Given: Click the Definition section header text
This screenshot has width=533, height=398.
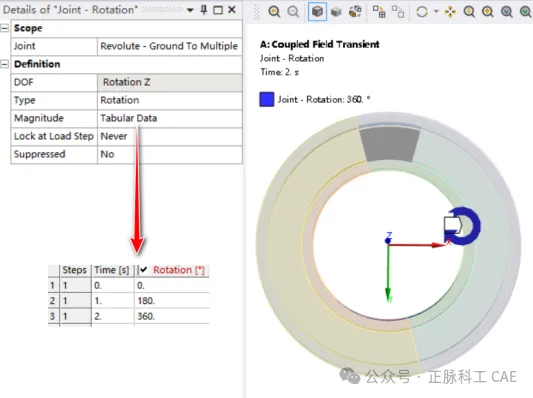Looking at the screenshot, I should pos(37,64).
